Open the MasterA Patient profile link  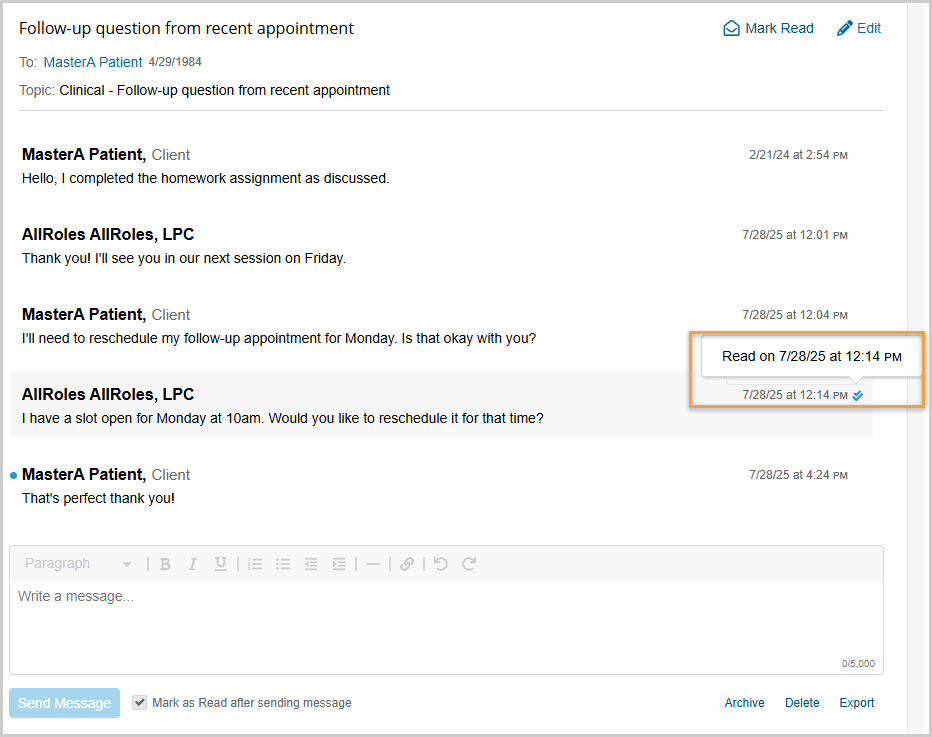click(92, 62)
